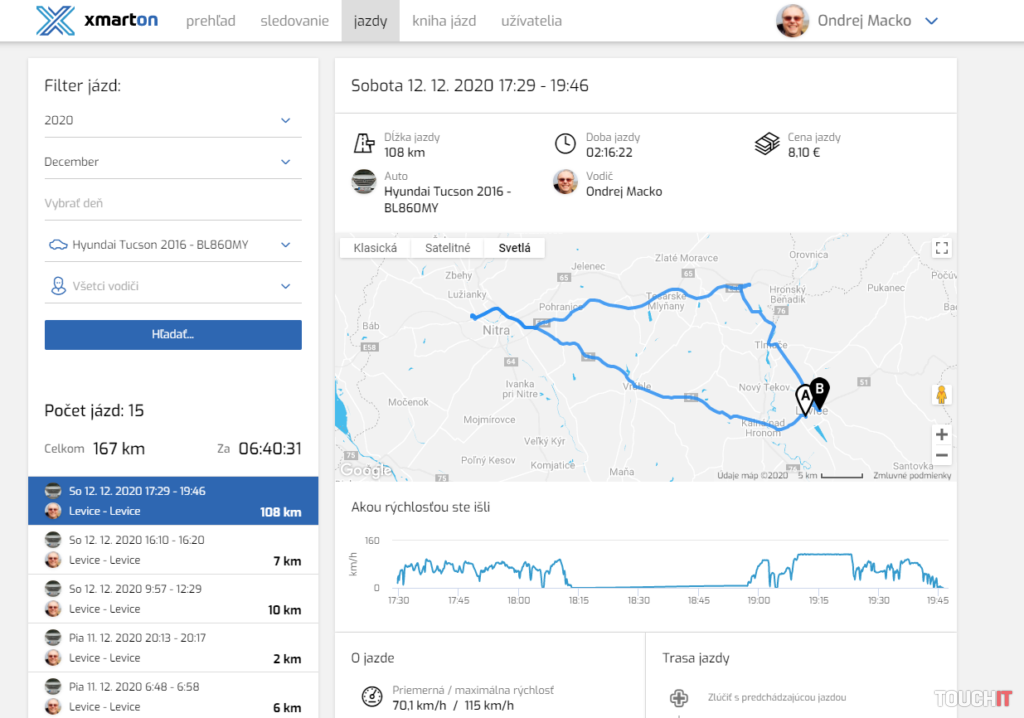Click the 02:16:22 duration value
Screen dimensions: 1024x718
coord(609,153)
